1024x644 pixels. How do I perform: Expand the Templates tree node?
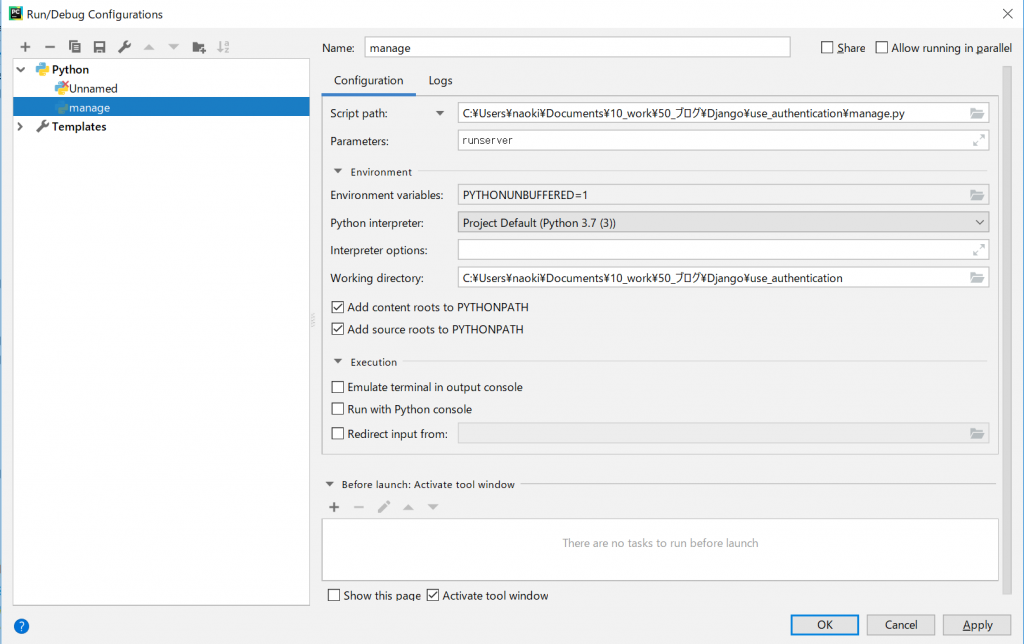pos(22,127)
